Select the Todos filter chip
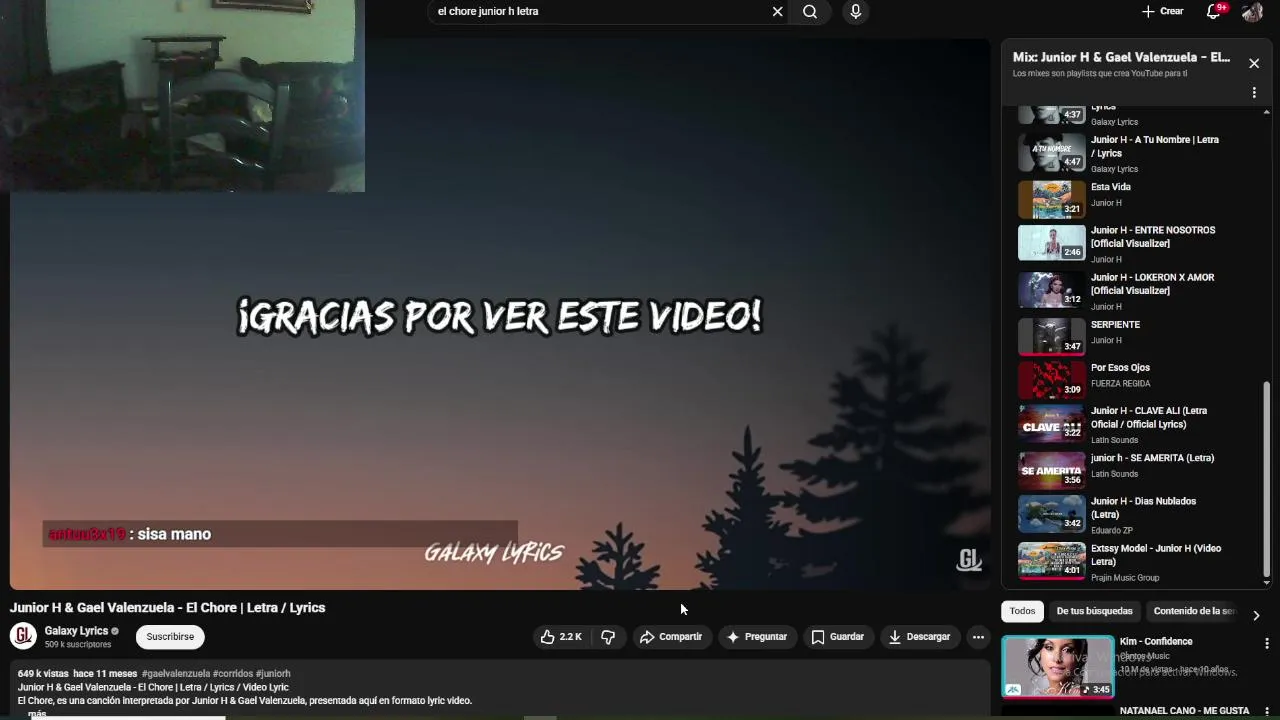 [x=1022, y=611]
